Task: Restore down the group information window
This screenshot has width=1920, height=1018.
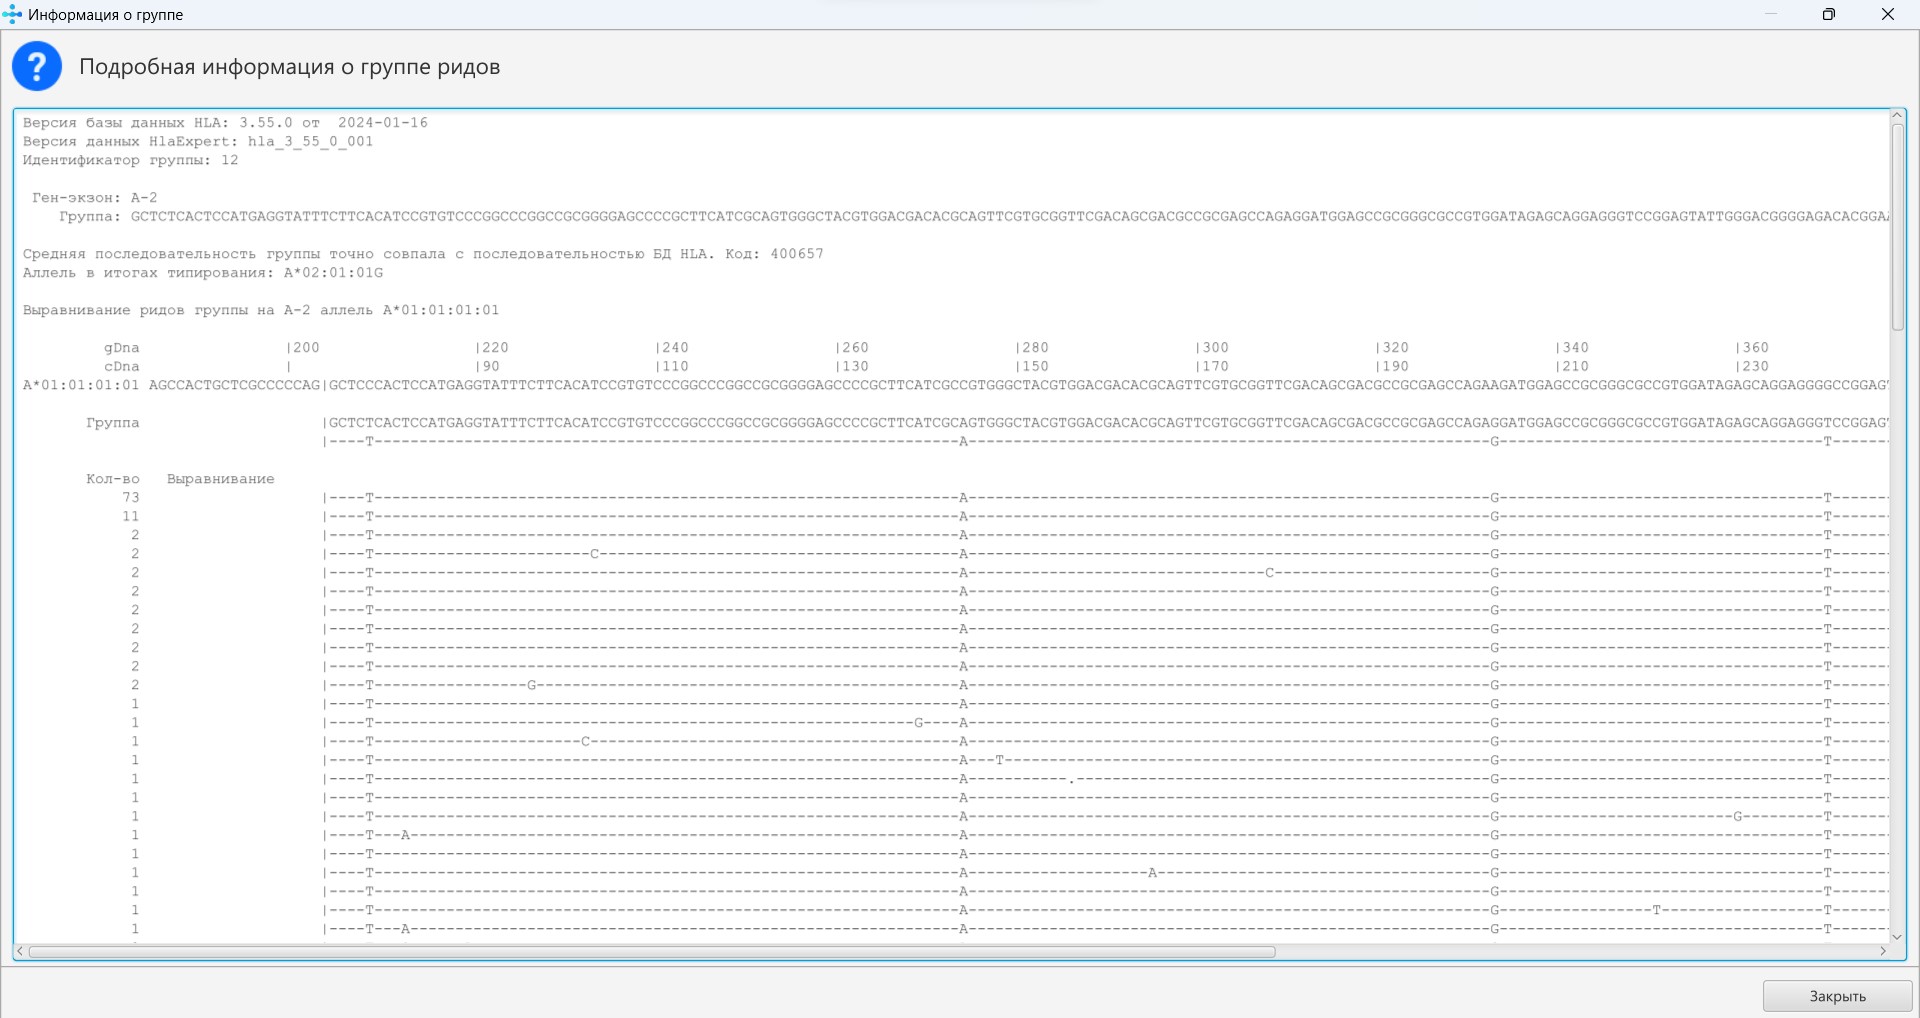Action: (x=1829, y=14)
